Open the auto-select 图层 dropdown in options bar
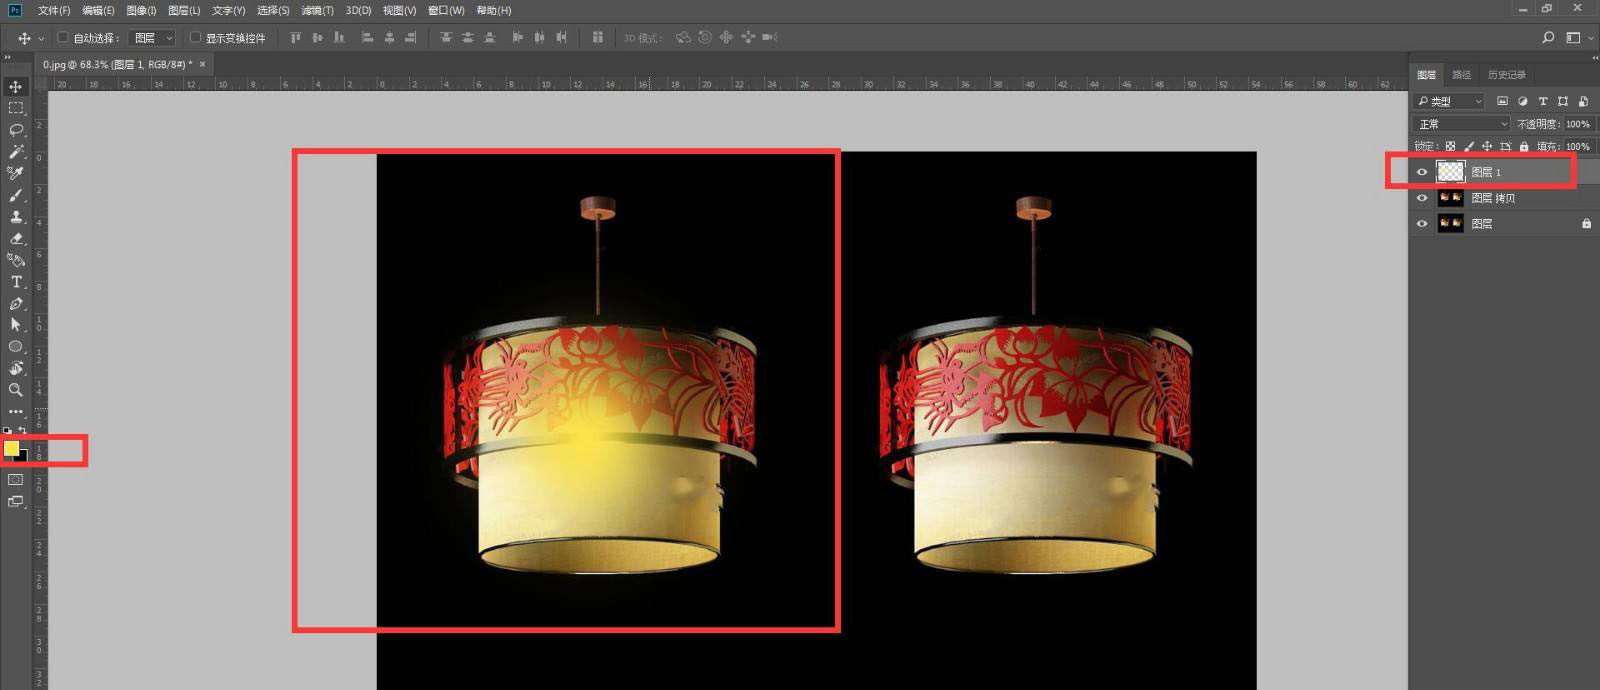1600x690 pixels. click(154, 38)
